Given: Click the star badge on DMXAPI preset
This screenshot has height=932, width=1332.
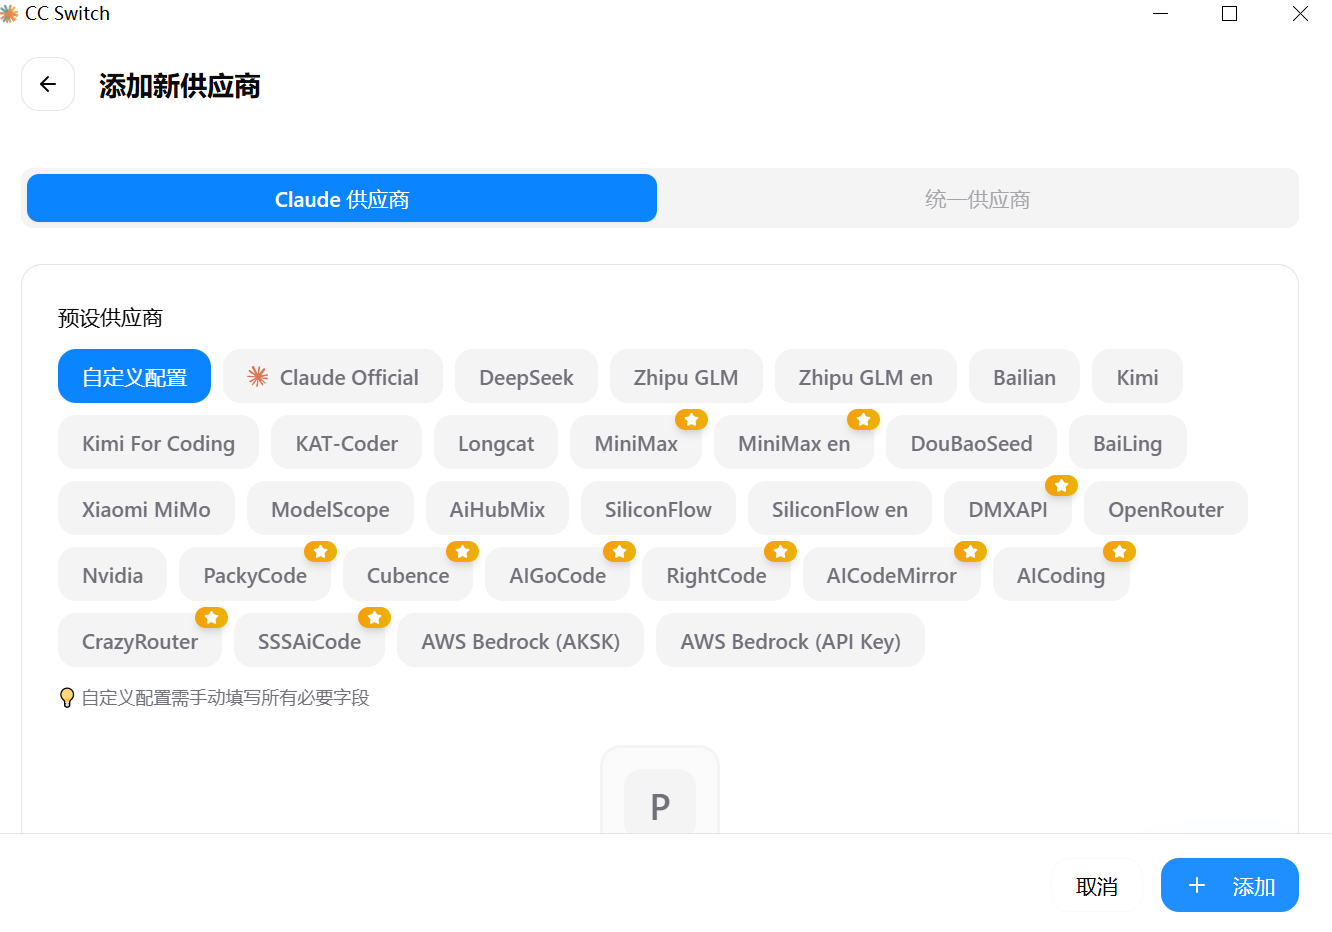Looking at the screenshot, I should point(1061,485).
